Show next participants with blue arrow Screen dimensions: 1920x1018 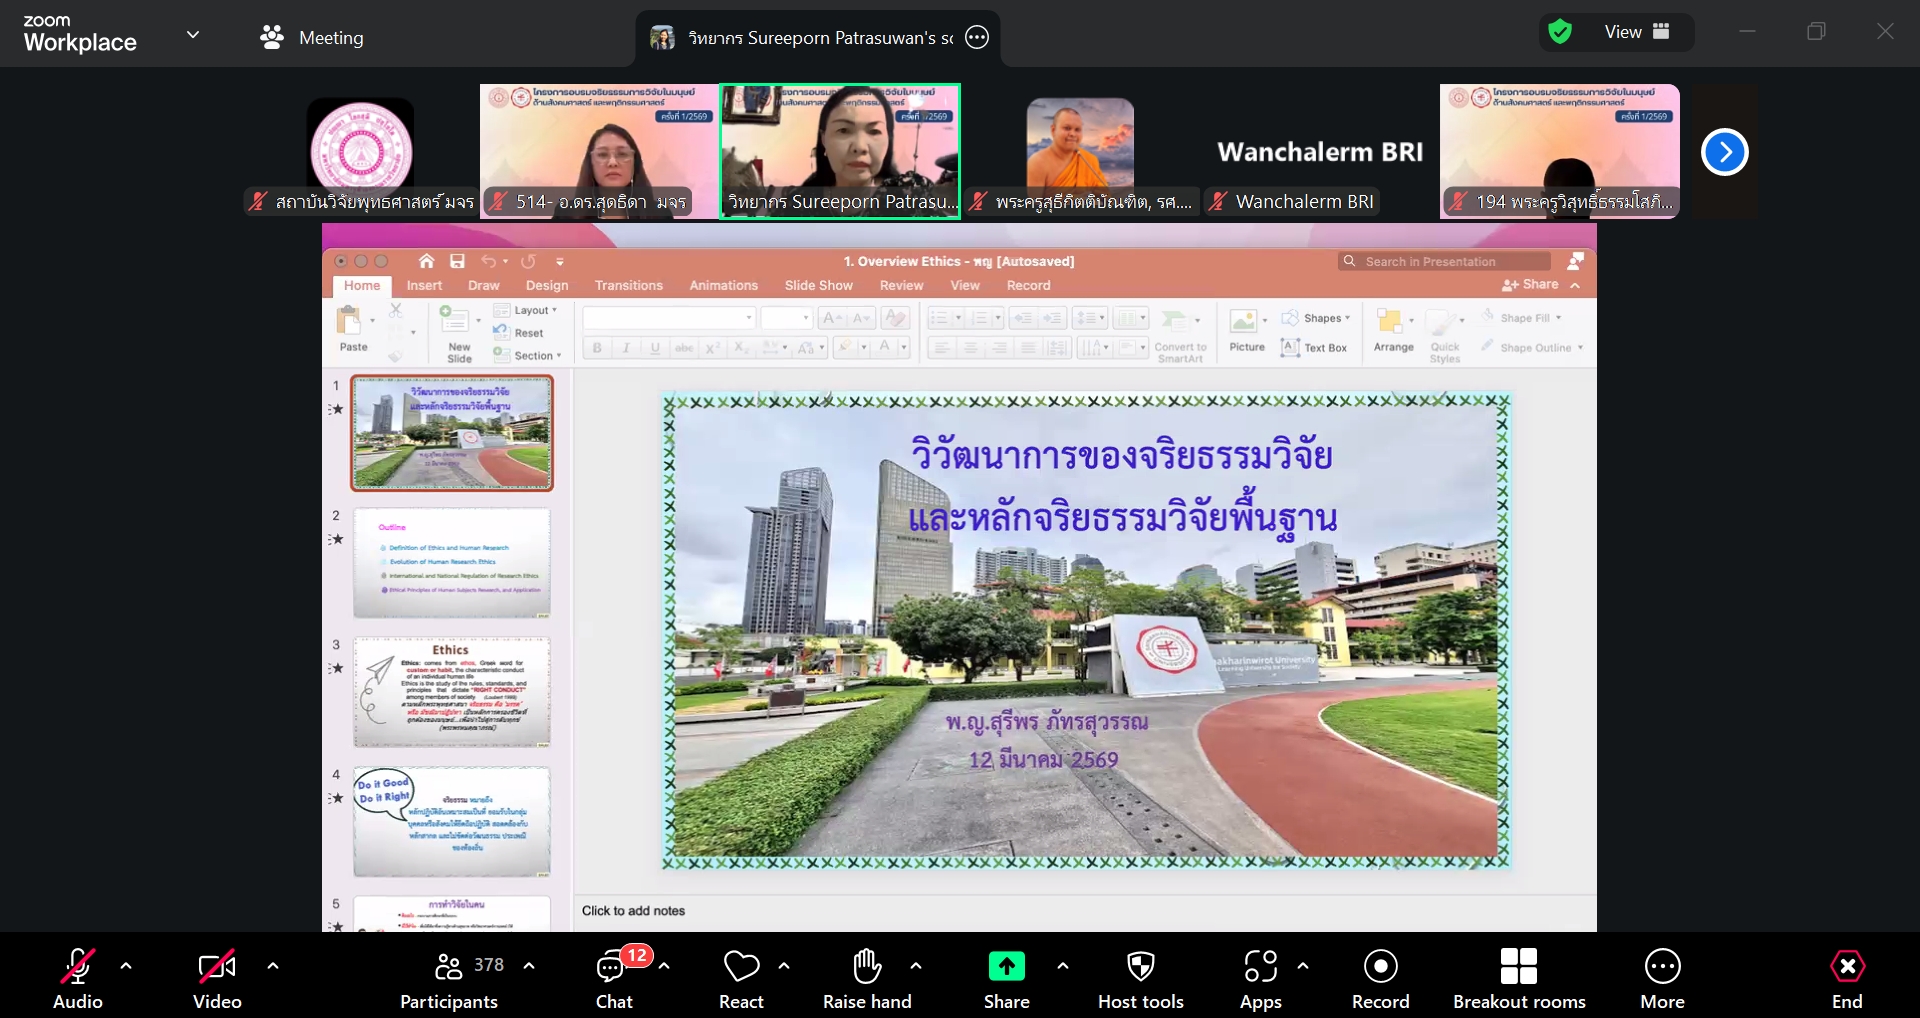point(1724,152)
